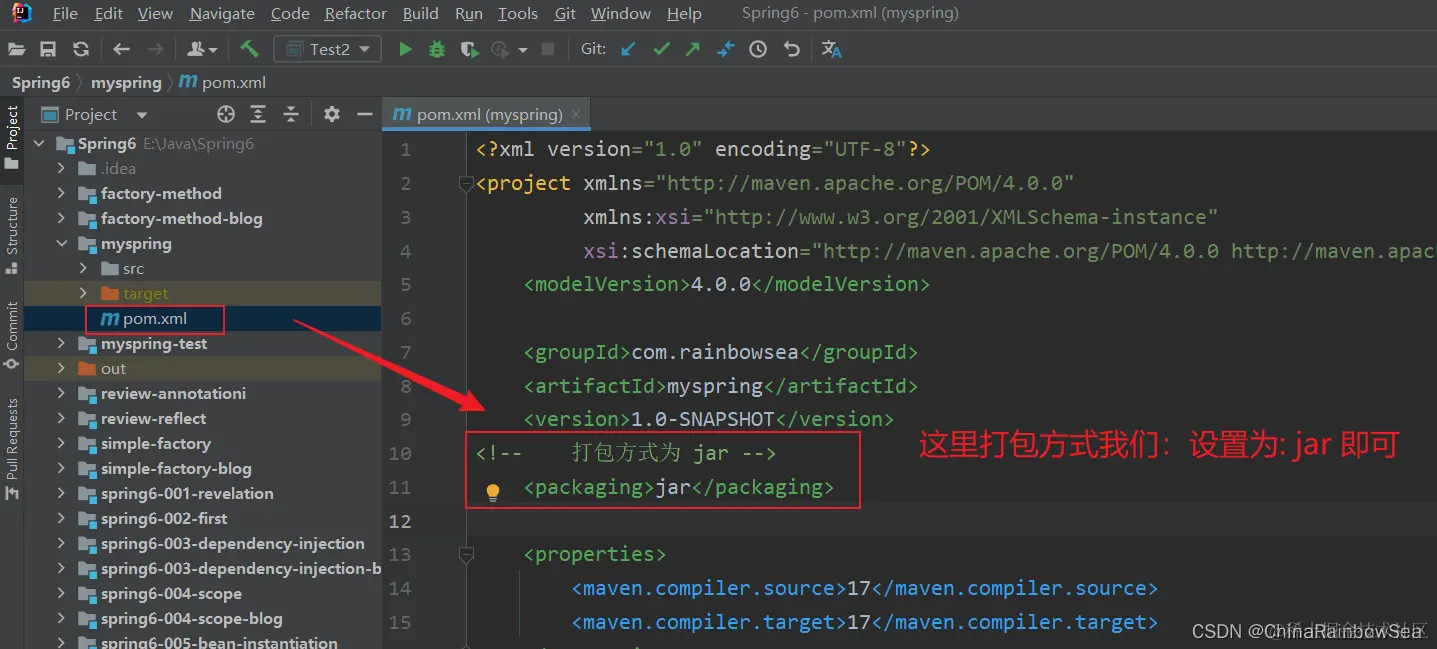Toggle the Structure tool window side tab
Viewport: 1437px width, 649px height.
pos(12,235)
